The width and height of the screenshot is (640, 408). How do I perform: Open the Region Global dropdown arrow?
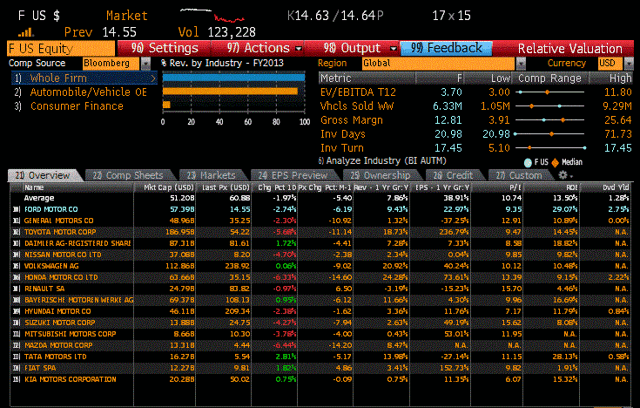521,63
